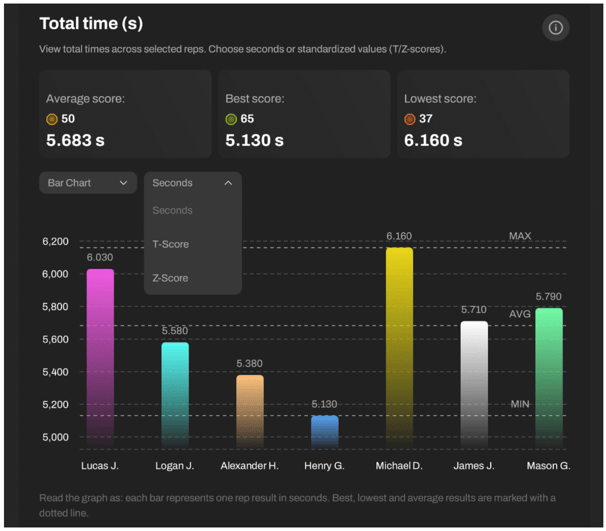
Task: Click the Lowest score orange medal icon
Action: coord(410,119)
